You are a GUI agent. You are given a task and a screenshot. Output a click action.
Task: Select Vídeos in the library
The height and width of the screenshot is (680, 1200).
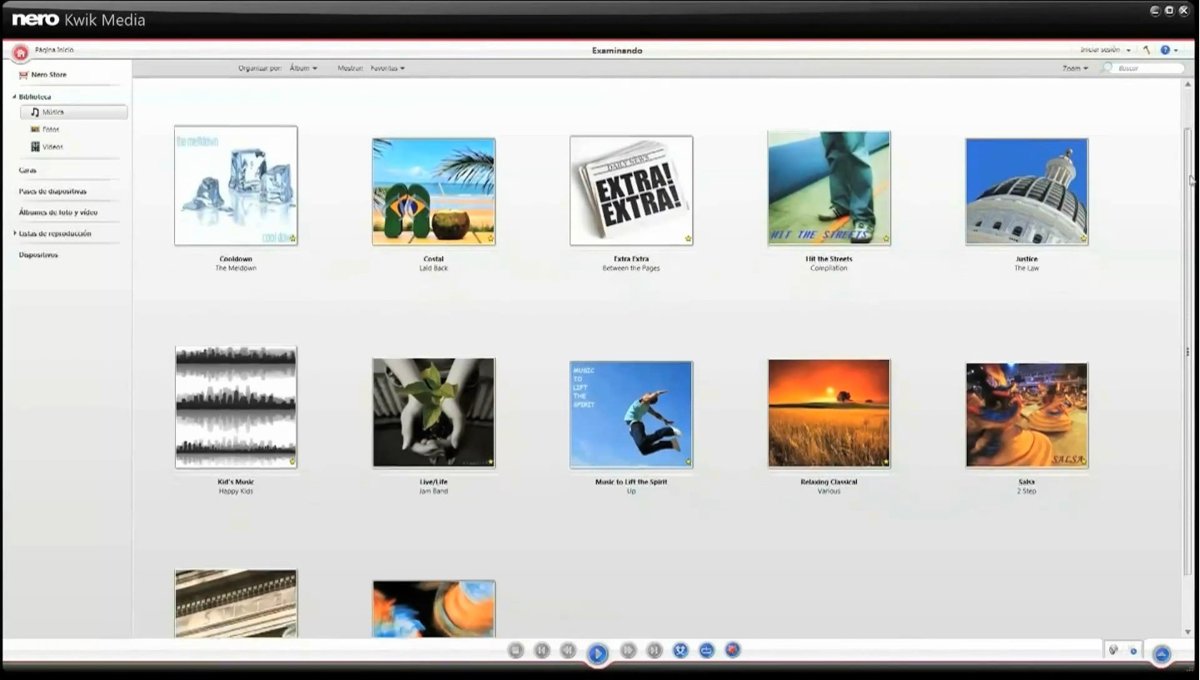pyautogui.click(x=52, y=146)
